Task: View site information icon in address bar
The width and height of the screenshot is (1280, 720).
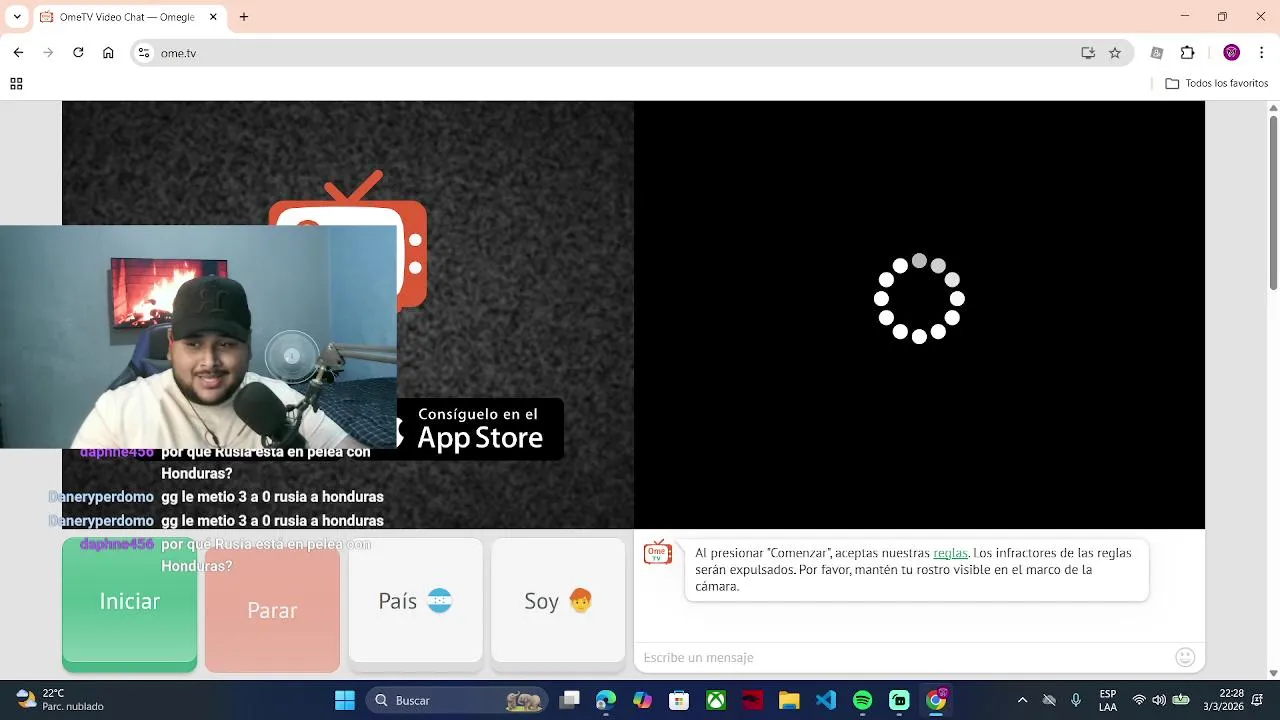Action: click(144, 53)
